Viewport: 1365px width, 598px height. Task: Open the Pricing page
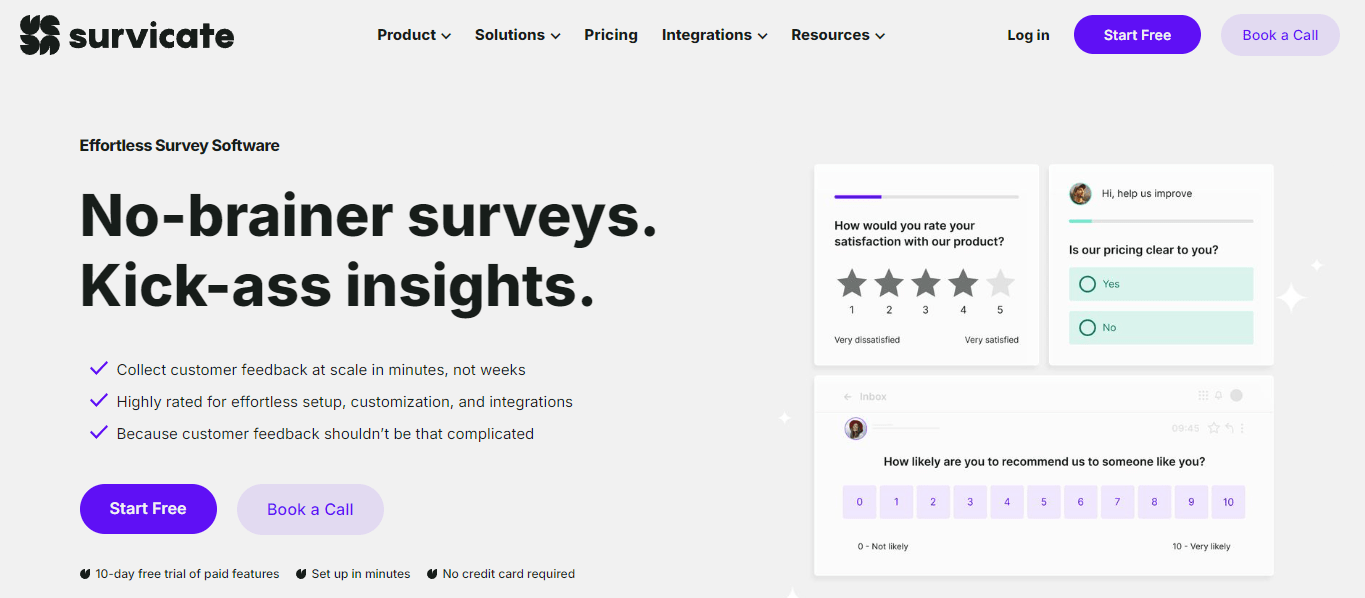[x=610, y=34]
